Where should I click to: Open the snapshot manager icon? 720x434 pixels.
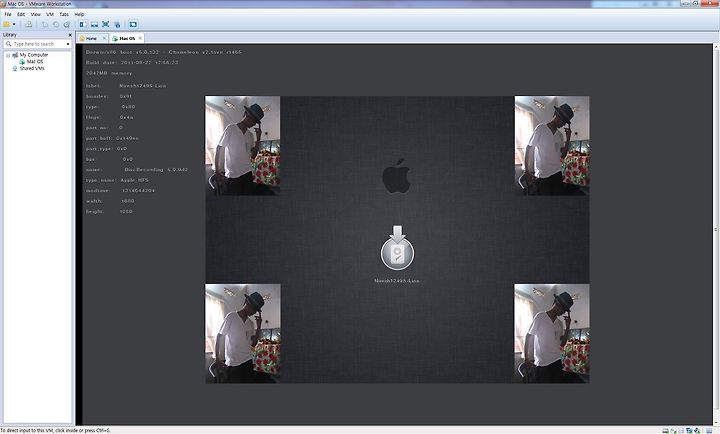click(67, 24)
